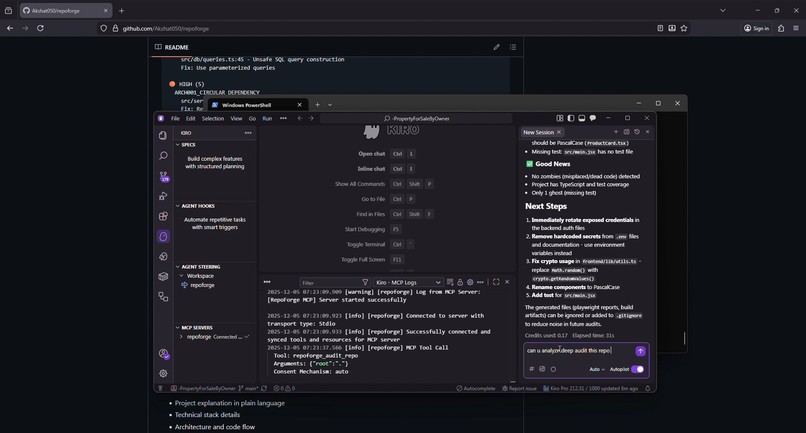
Task: Collapse the AGENT HOOKS section
Action: pyautogui.click(x=178, y=206)
